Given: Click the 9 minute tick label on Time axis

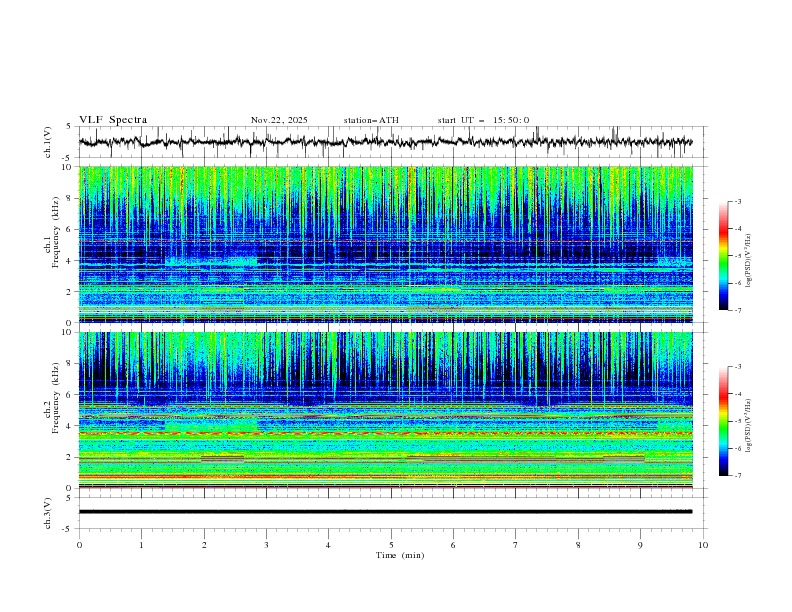Looking at the screenshot, I should (640, 545).
